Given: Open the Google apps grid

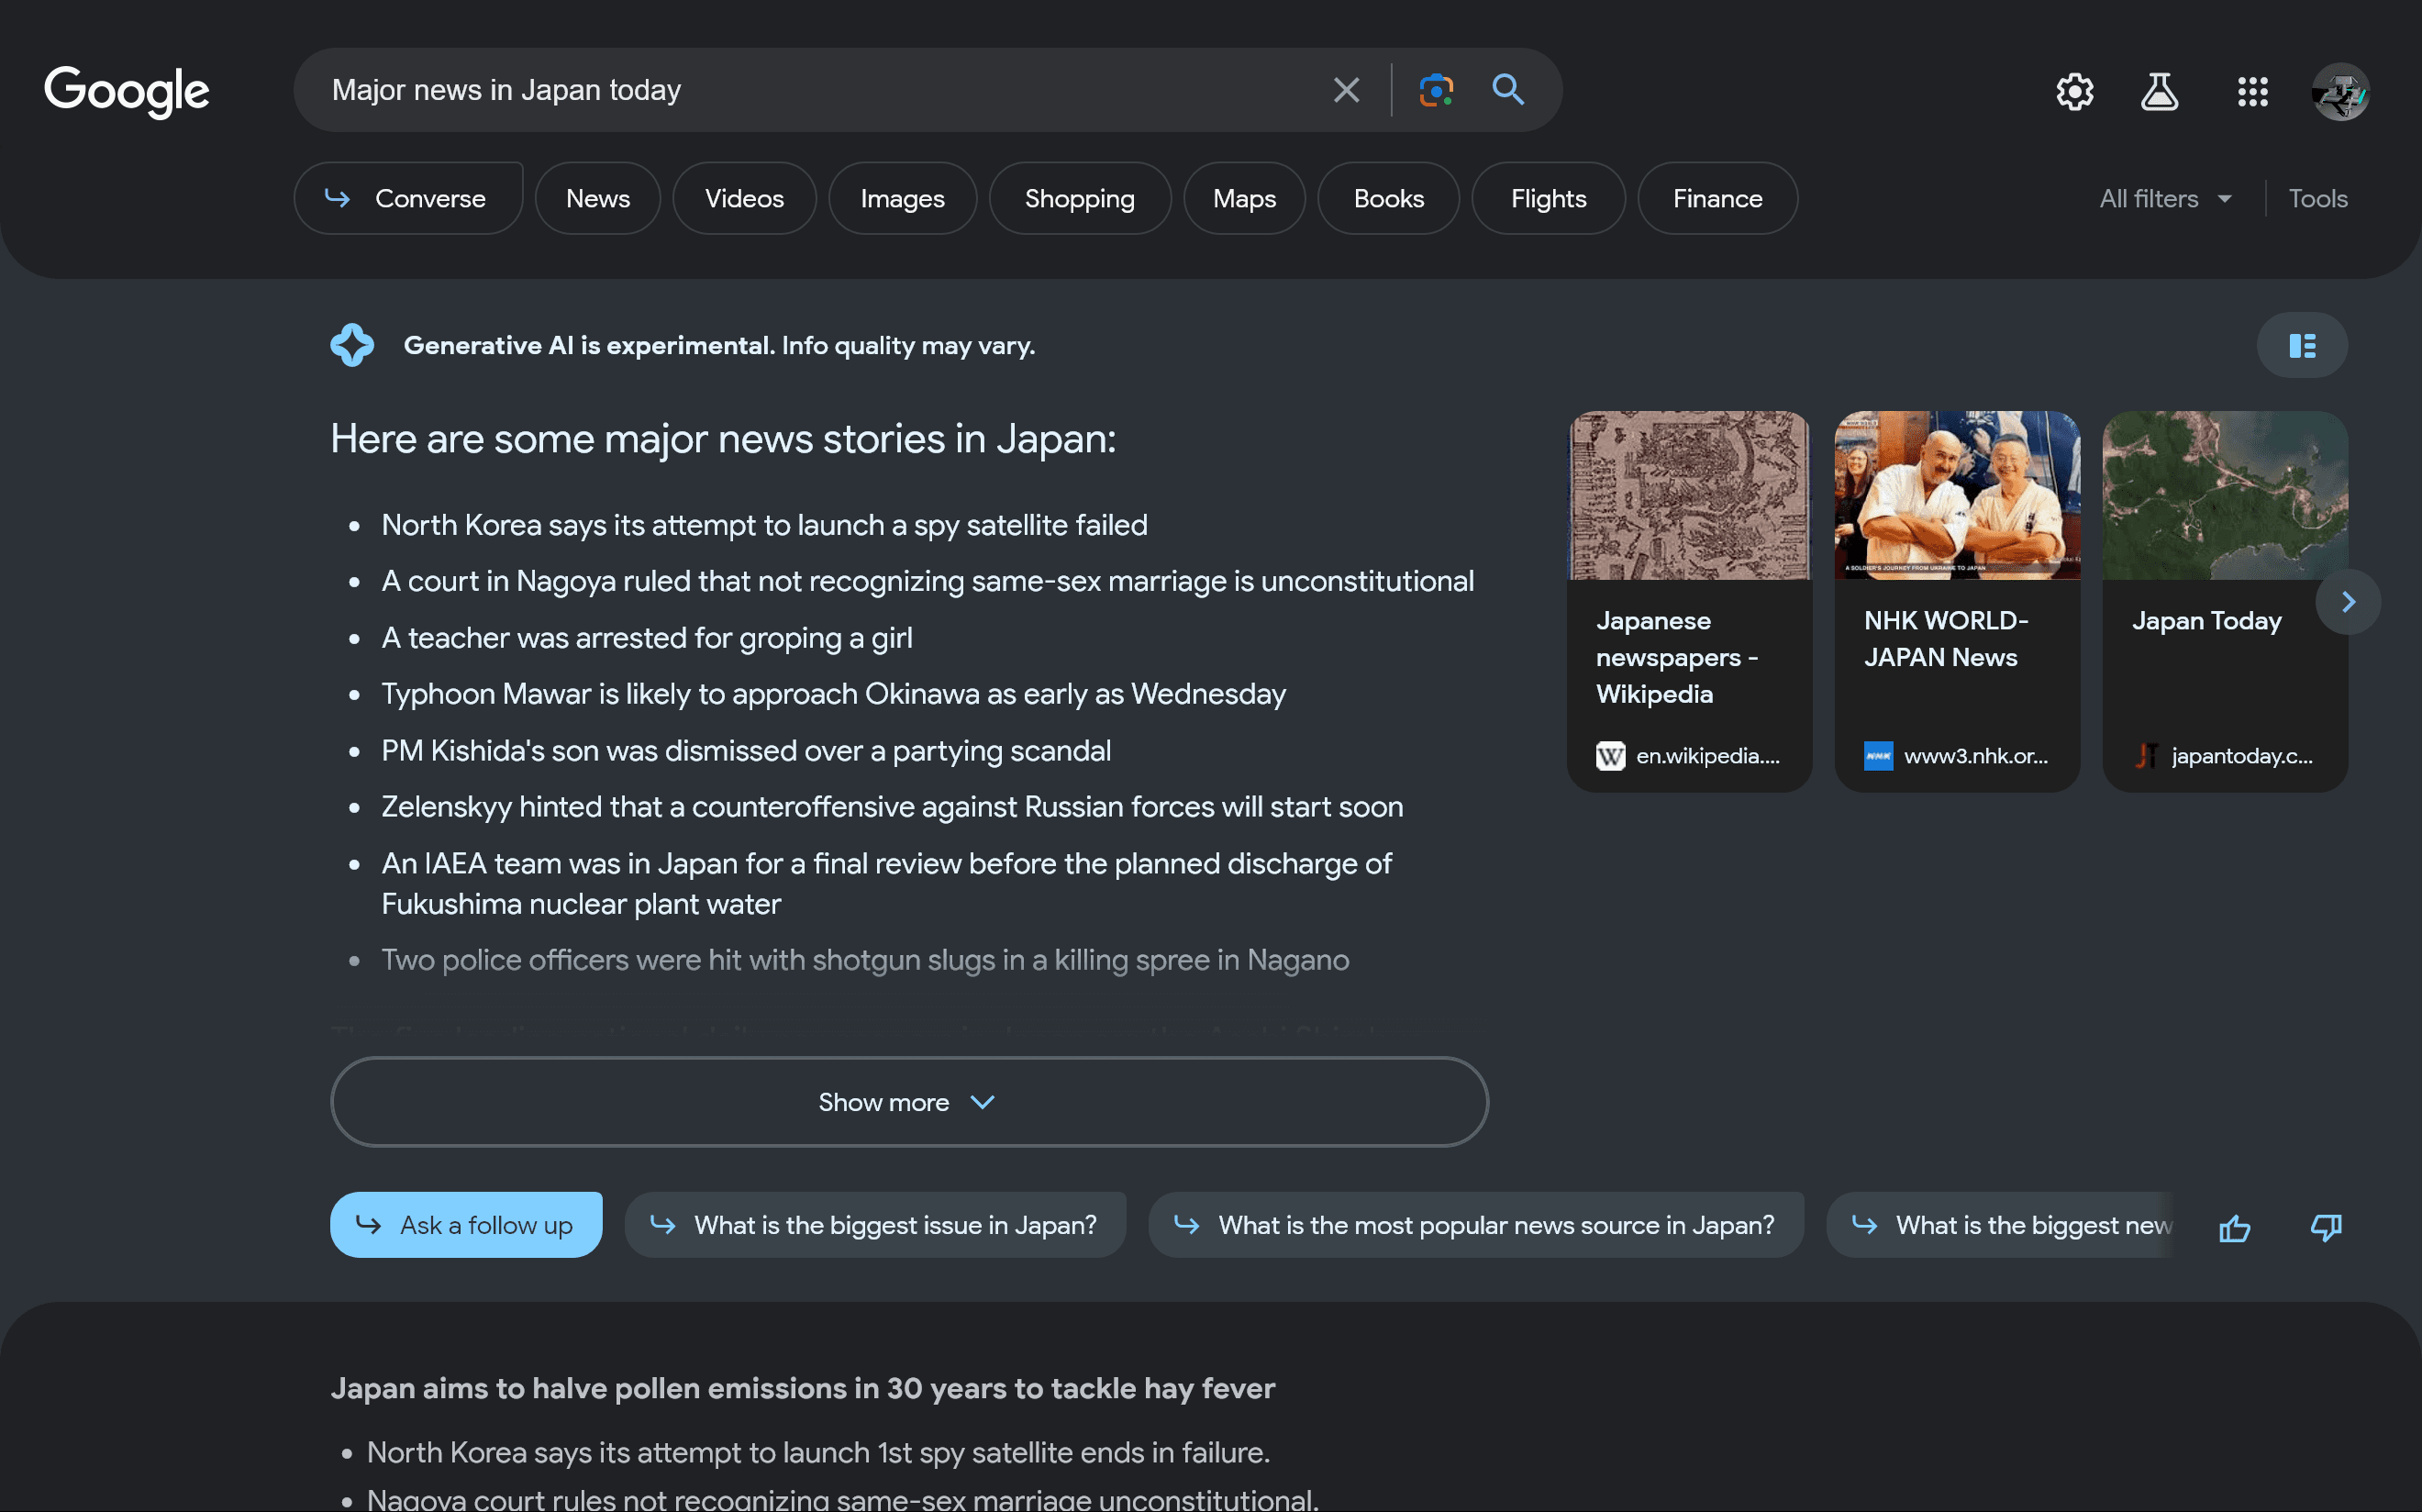Looking at the screenshot, I should pyautogui.click(x=2253, y=92).
